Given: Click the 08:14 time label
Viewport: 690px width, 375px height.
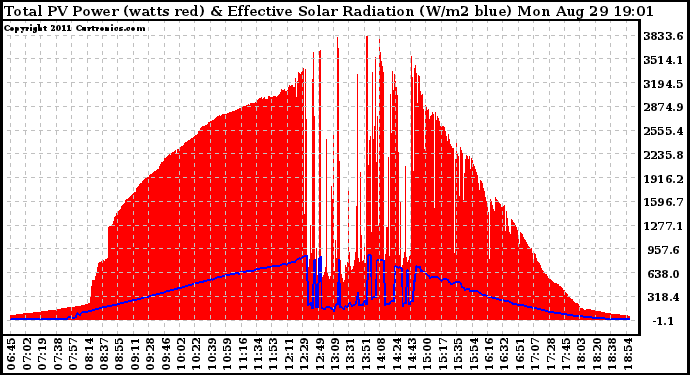Looking at the screenshot, I should tap(88, 354).
